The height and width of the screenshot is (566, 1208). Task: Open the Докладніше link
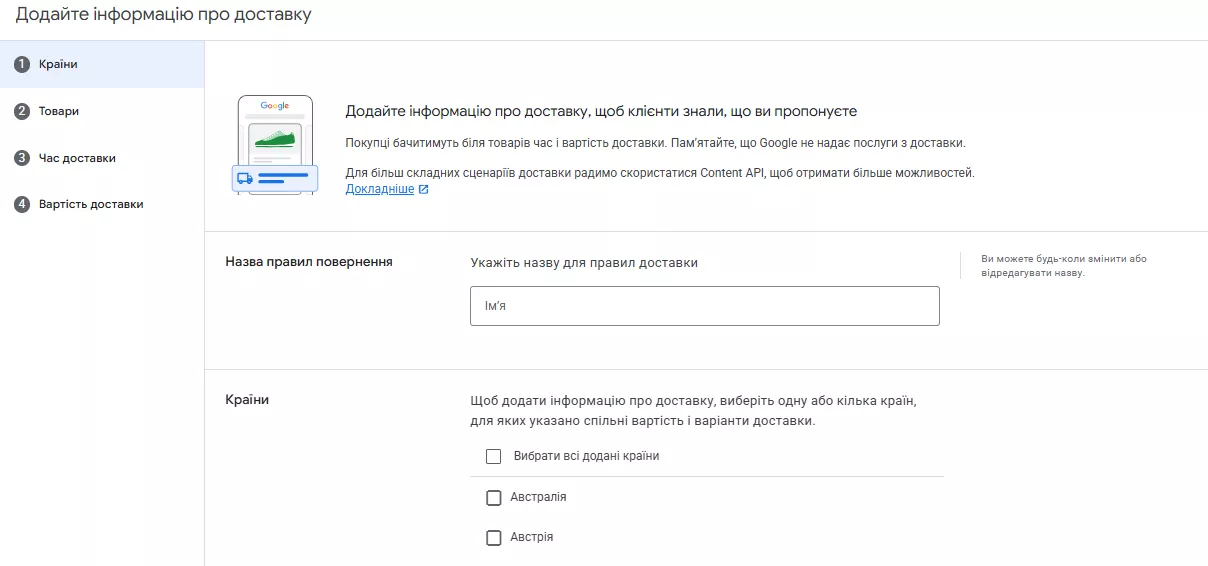pyautogui.click(x=379, y=189)
